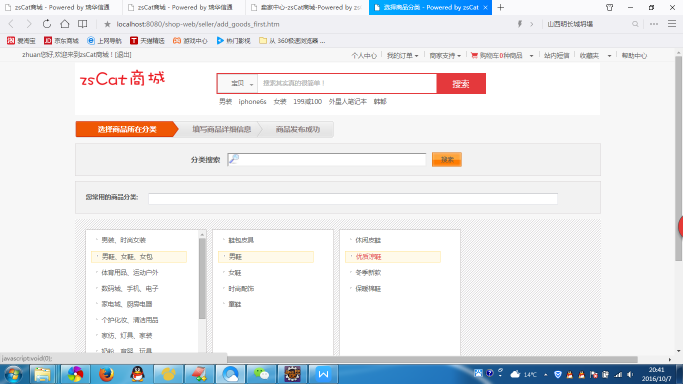
Task: Click the 199减100 hot search link
Action: pyautogui.click(x=308, y=101)
